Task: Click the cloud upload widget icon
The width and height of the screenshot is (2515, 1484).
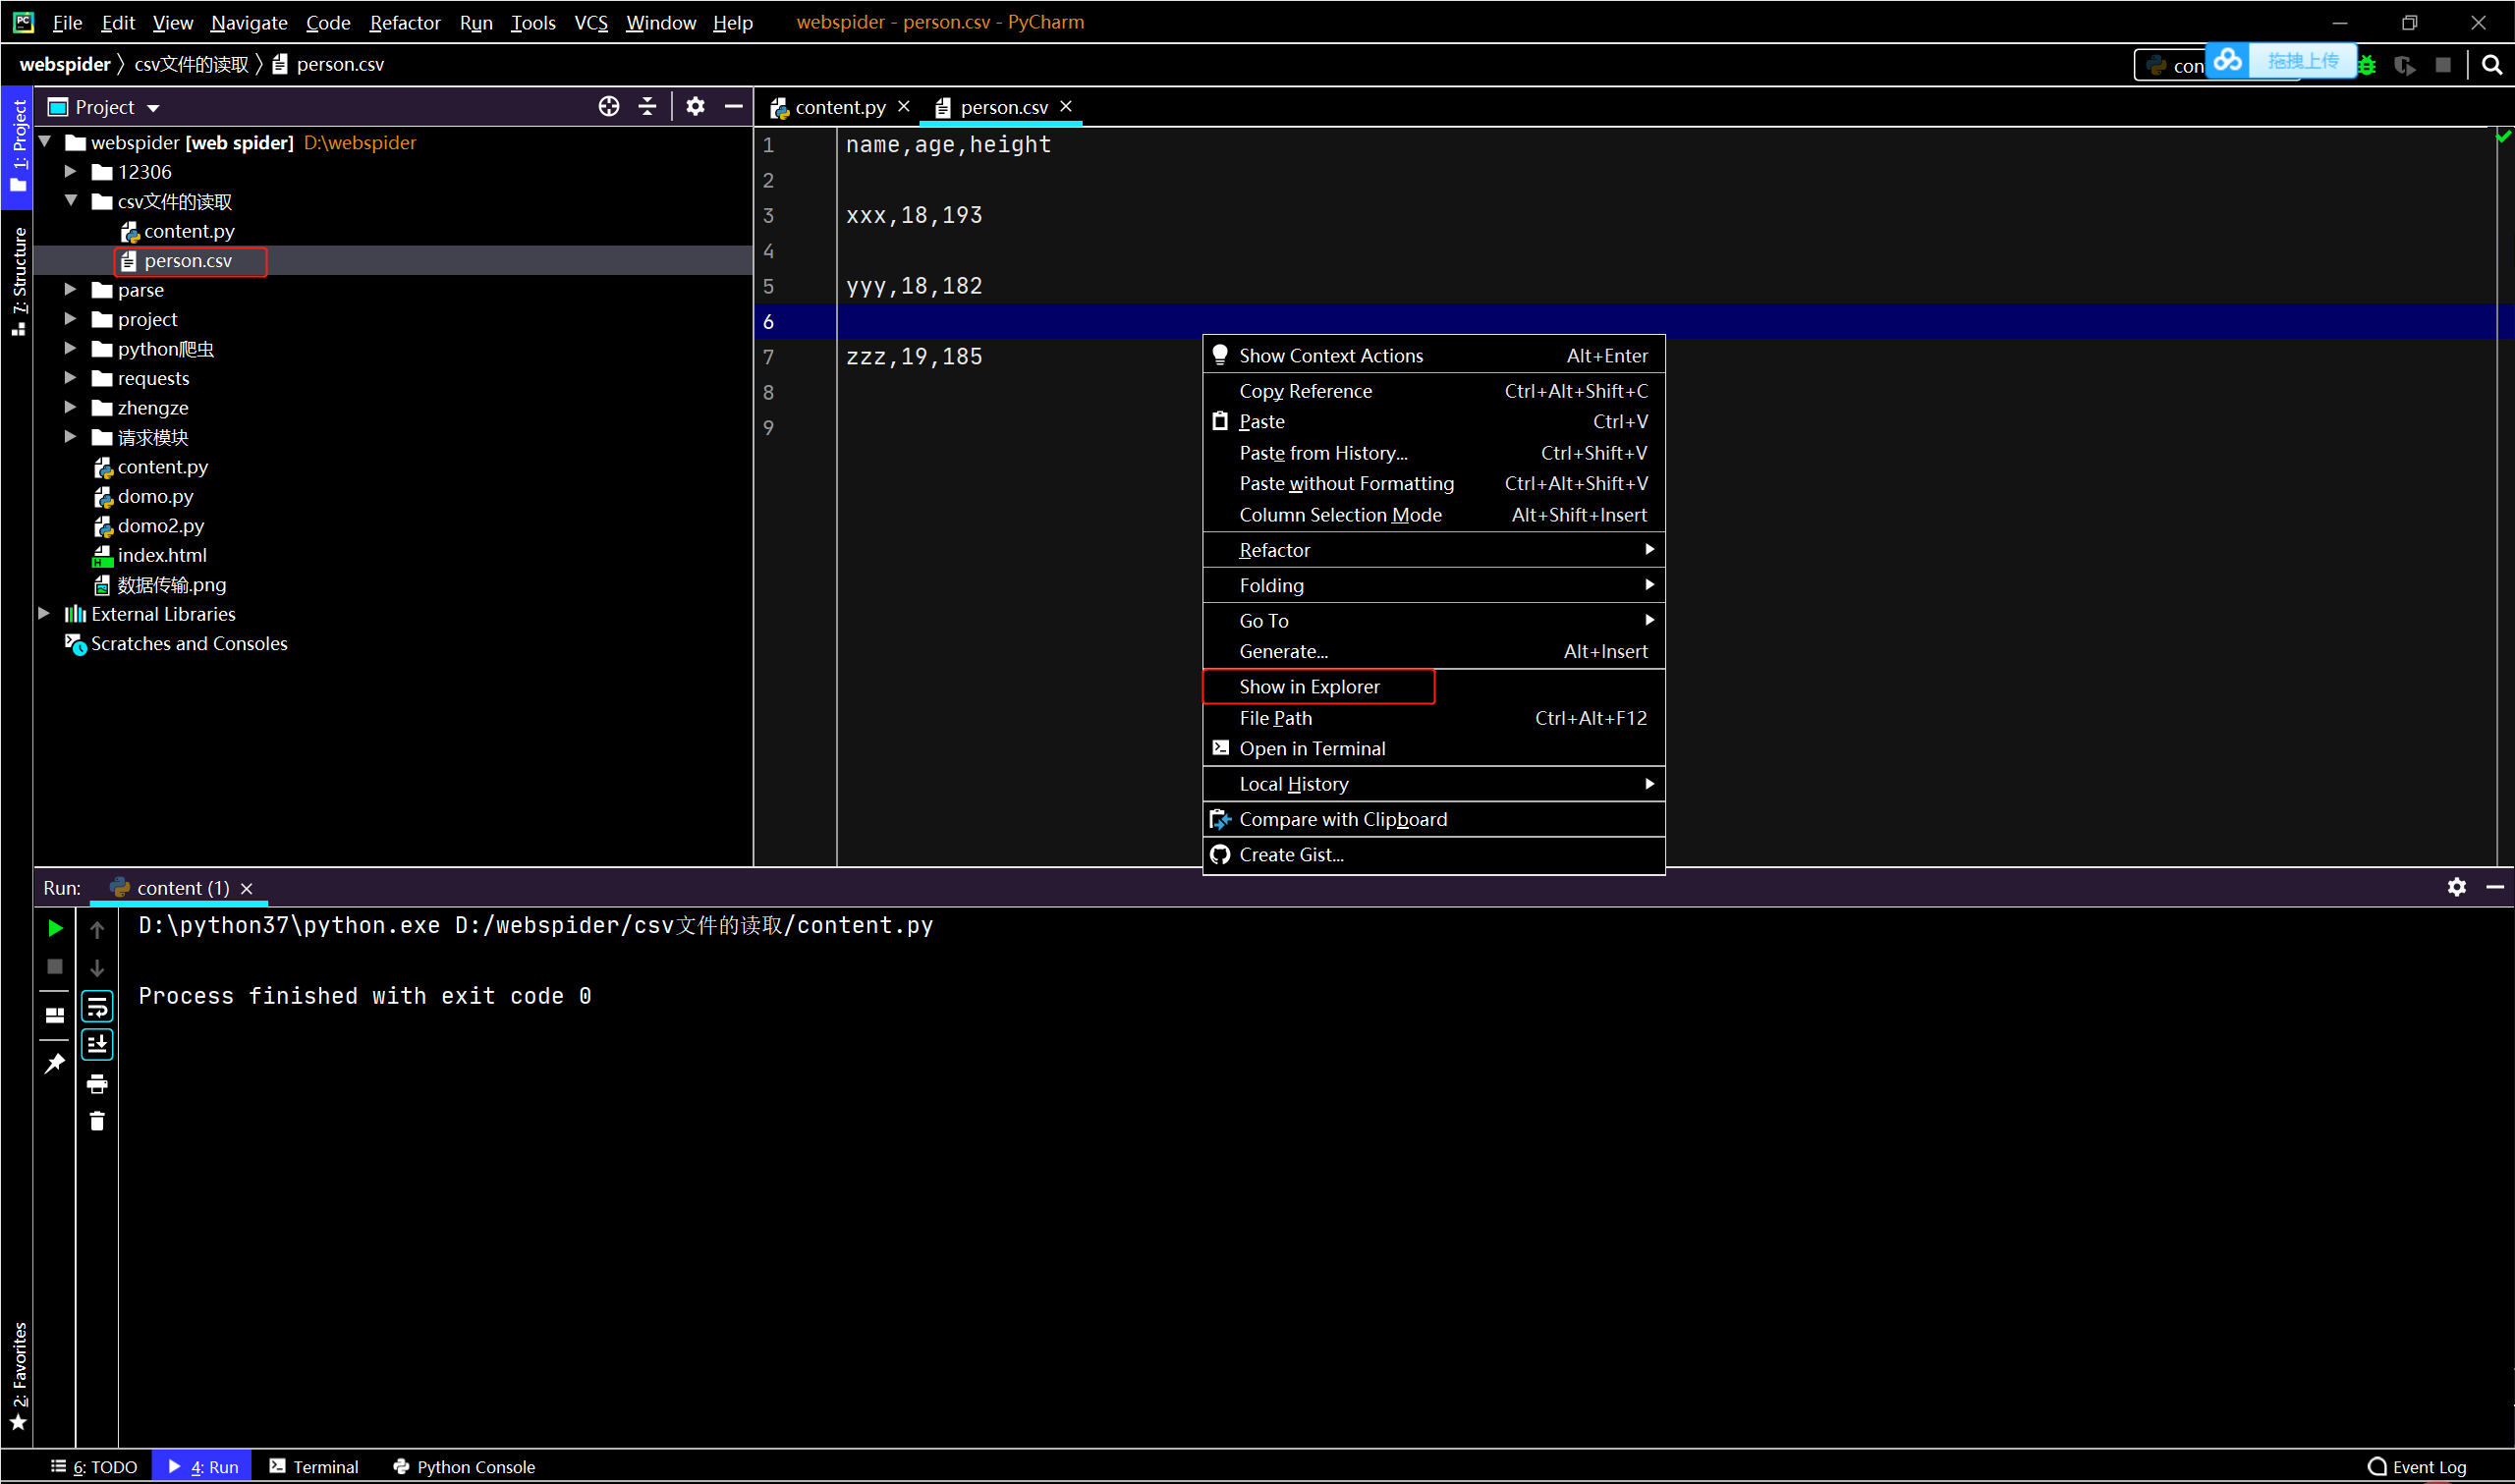Action: pos(2228,61)
